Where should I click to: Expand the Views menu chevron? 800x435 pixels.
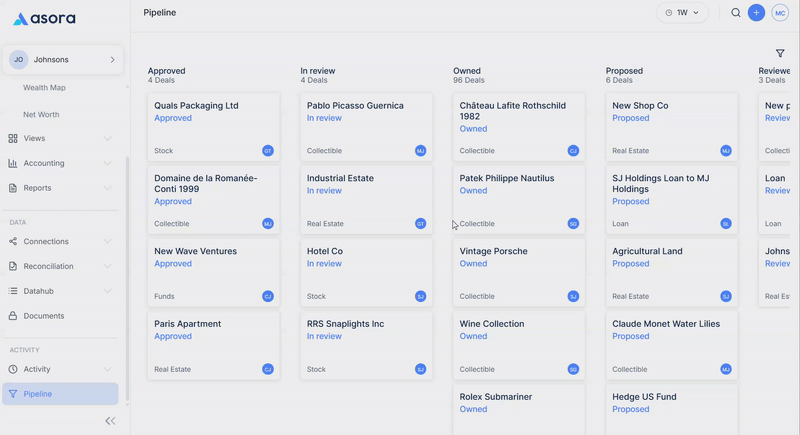pos(107,138)
